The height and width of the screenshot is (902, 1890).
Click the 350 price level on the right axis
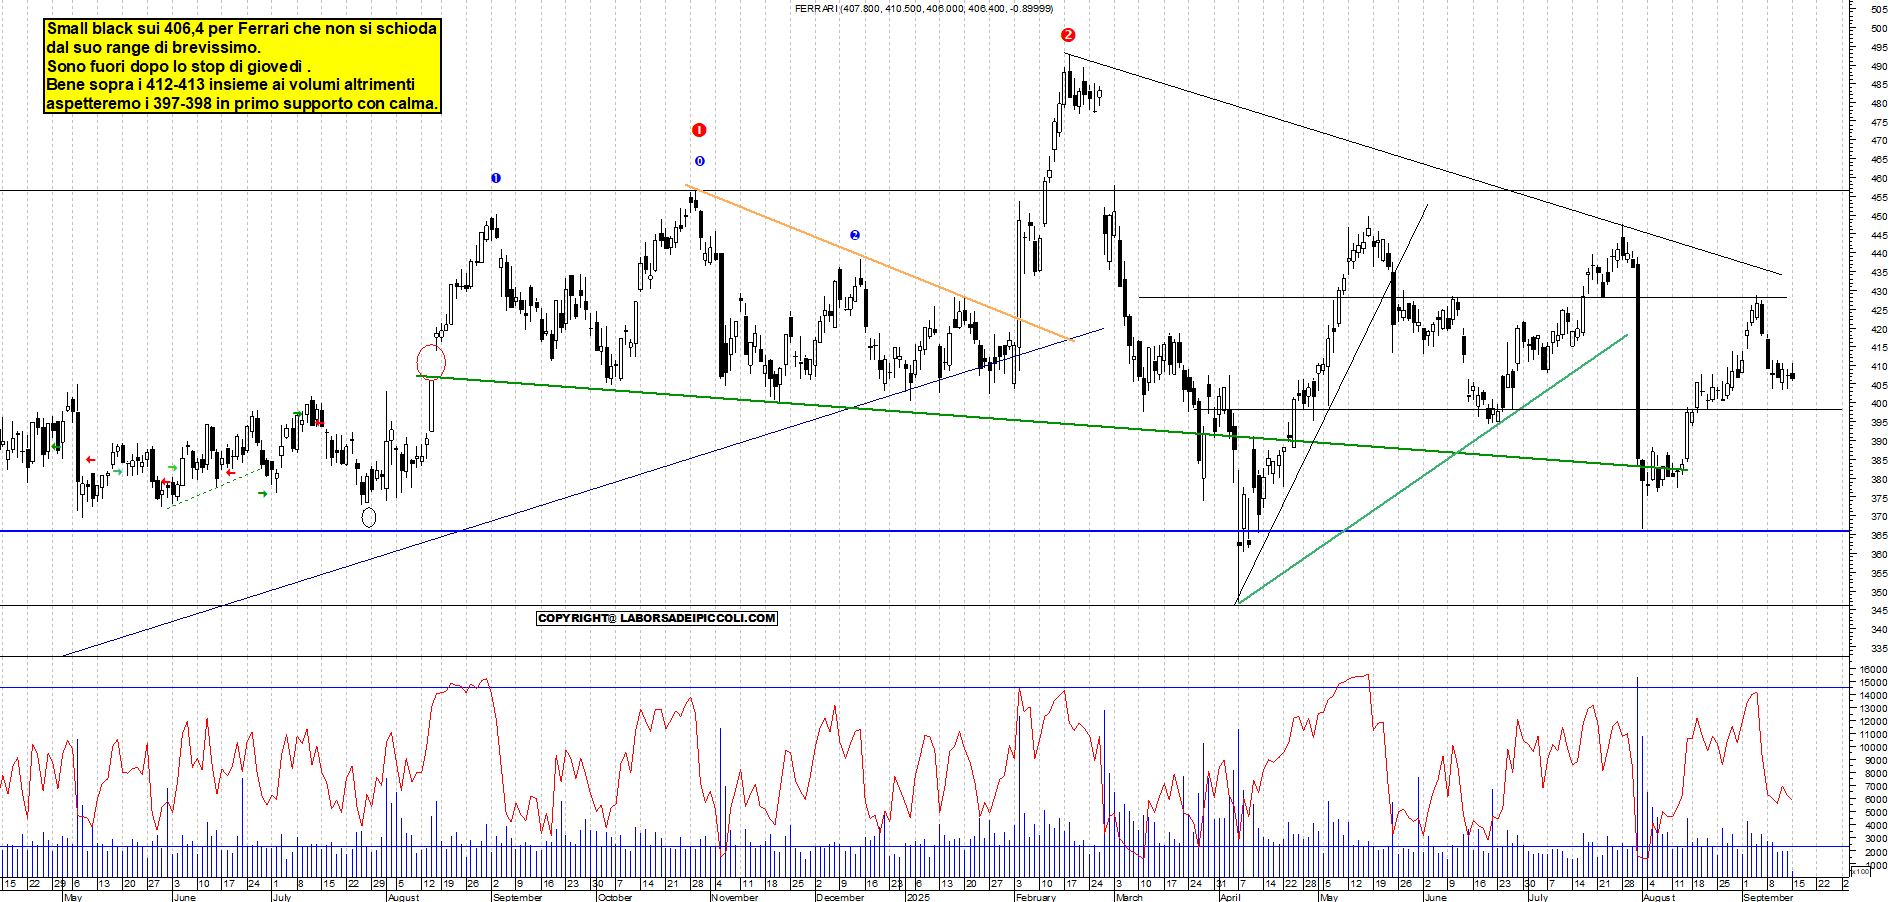click(1878, 592)
